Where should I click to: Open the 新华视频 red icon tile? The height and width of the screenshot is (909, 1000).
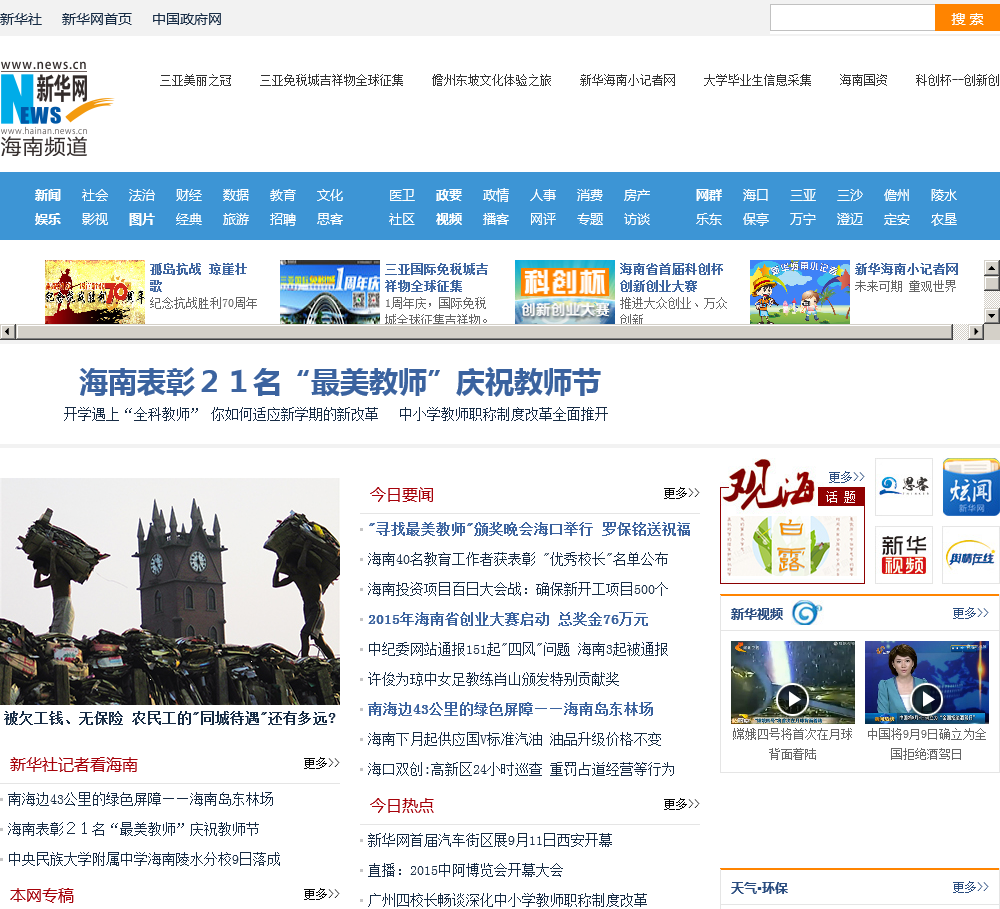tap(904, 554)
